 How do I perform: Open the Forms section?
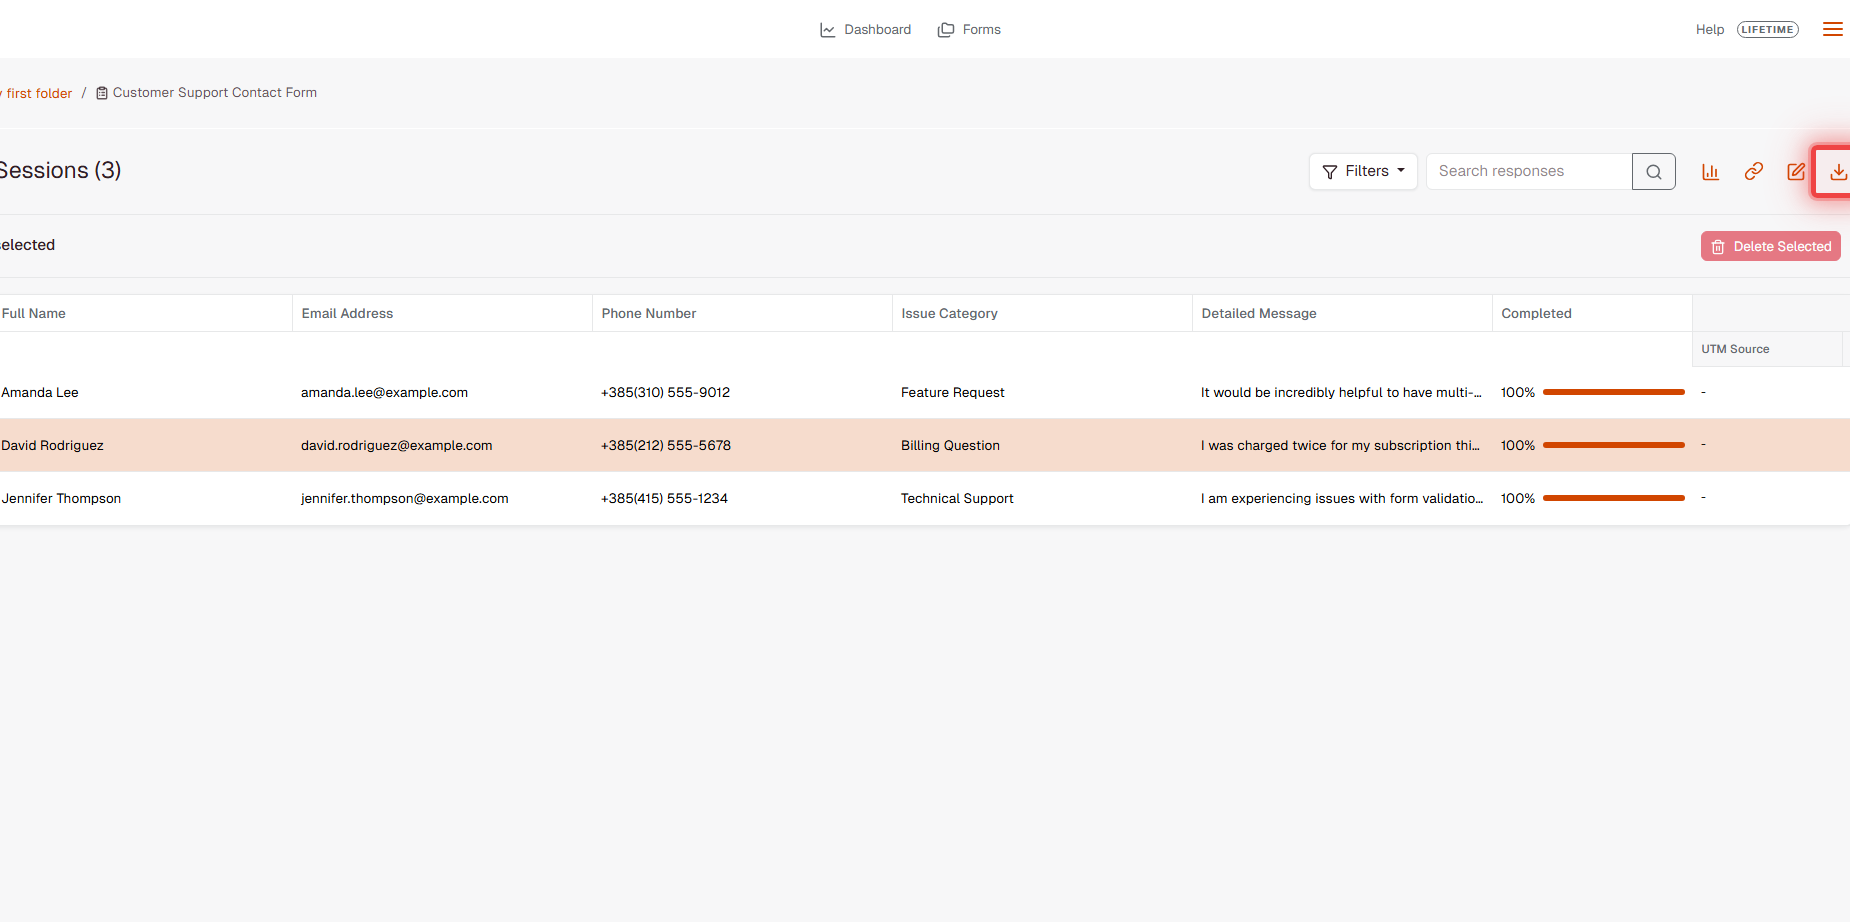click(968, 29)
